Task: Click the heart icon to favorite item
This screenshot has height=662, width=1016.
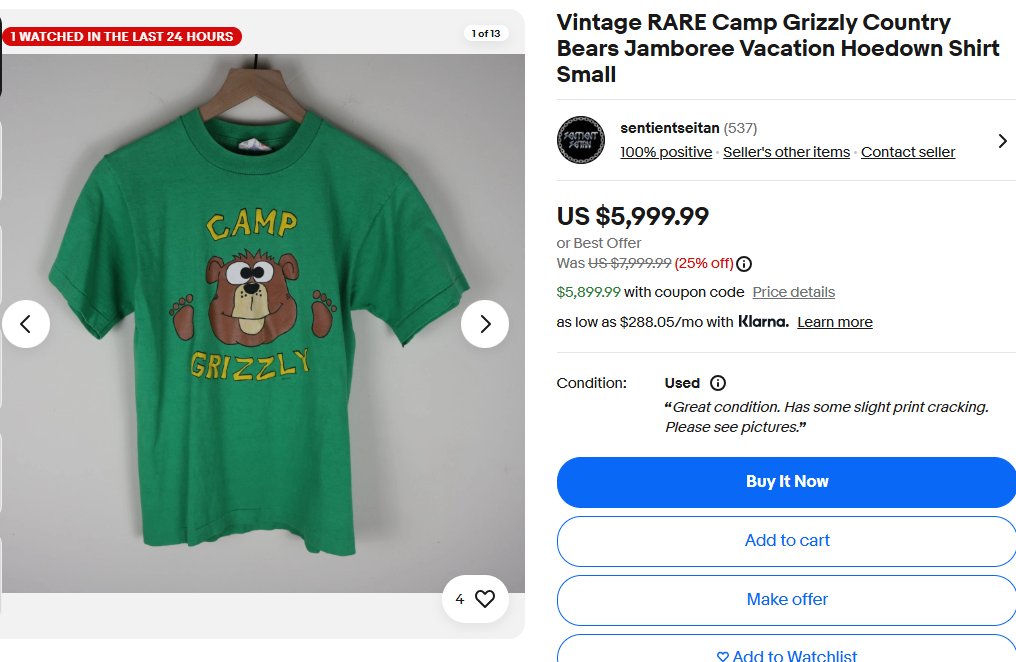Action: point(485,599)
